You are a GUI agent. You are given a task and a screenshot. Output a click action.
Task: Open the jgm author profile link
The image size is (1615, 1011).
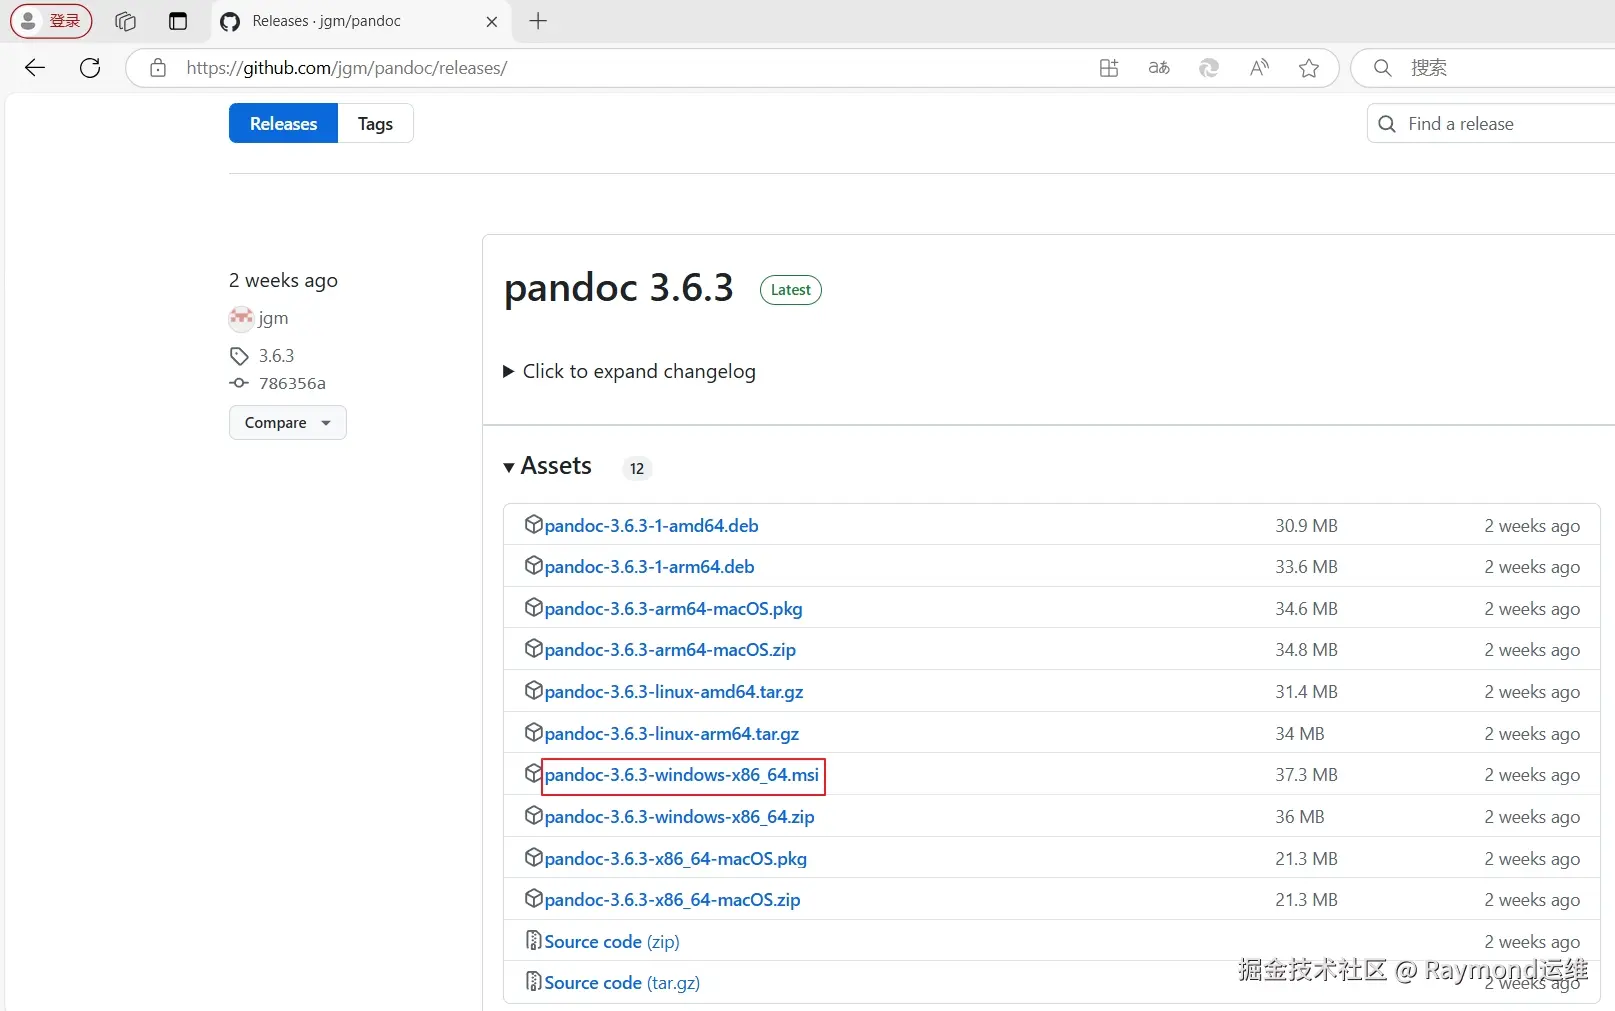[273, 318]
